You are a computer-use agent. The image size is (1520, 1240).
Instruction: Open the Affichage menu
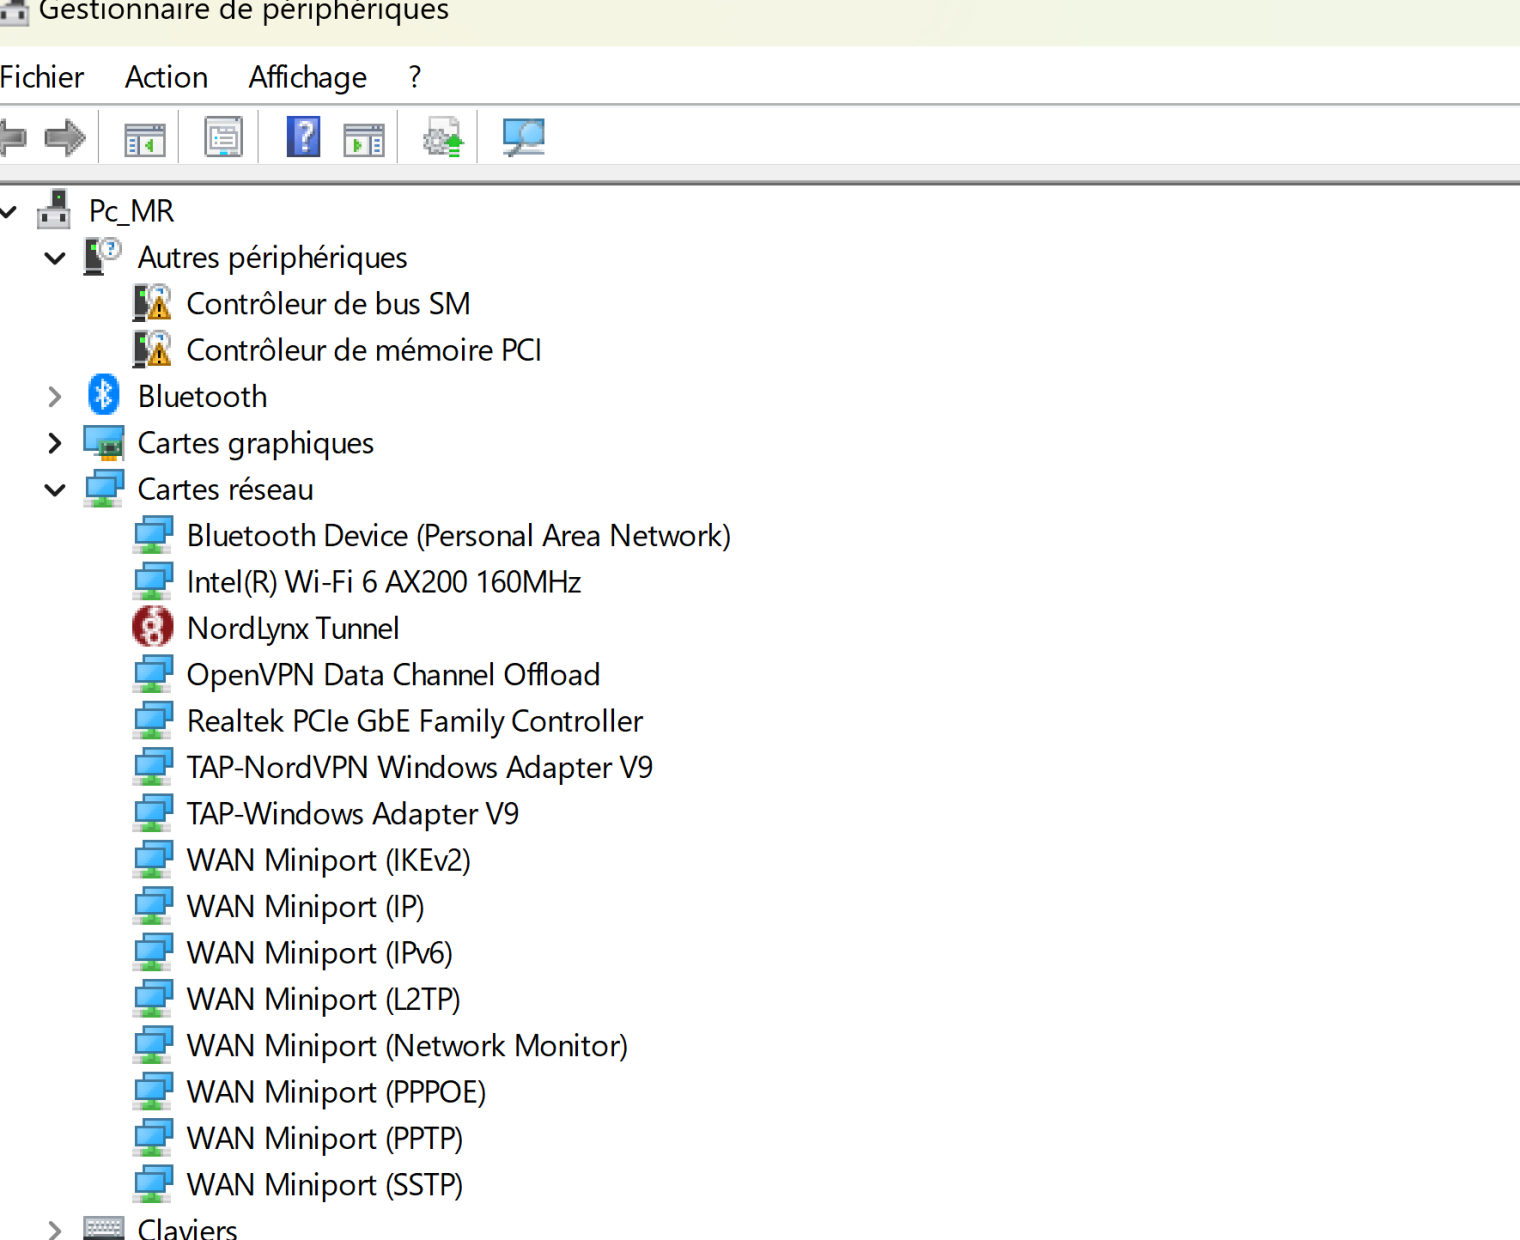pyautogui.click(x=307, y=77)
